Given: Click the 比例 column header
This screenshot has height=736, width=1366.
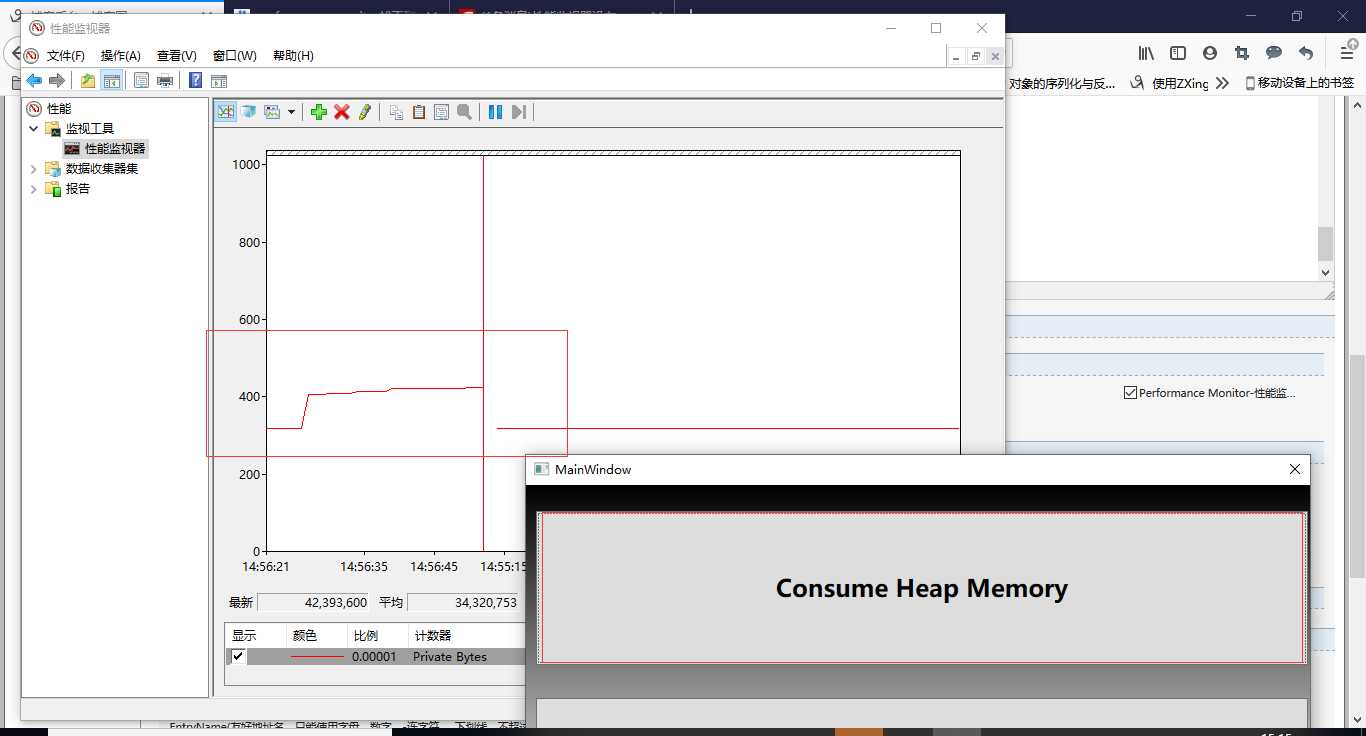Looking at the screenshot, I should [366, 636].
